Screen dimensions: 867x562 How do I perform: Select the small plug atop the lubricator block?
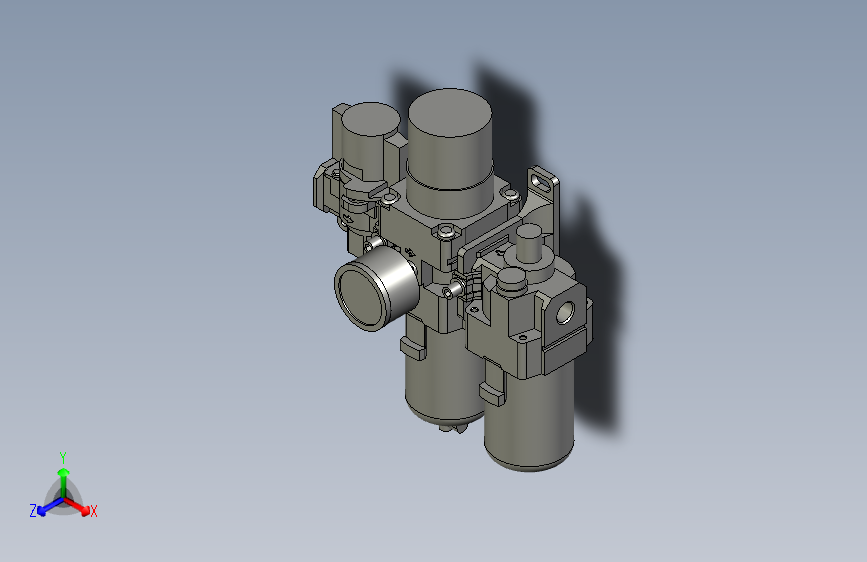(x=511, y=280)
